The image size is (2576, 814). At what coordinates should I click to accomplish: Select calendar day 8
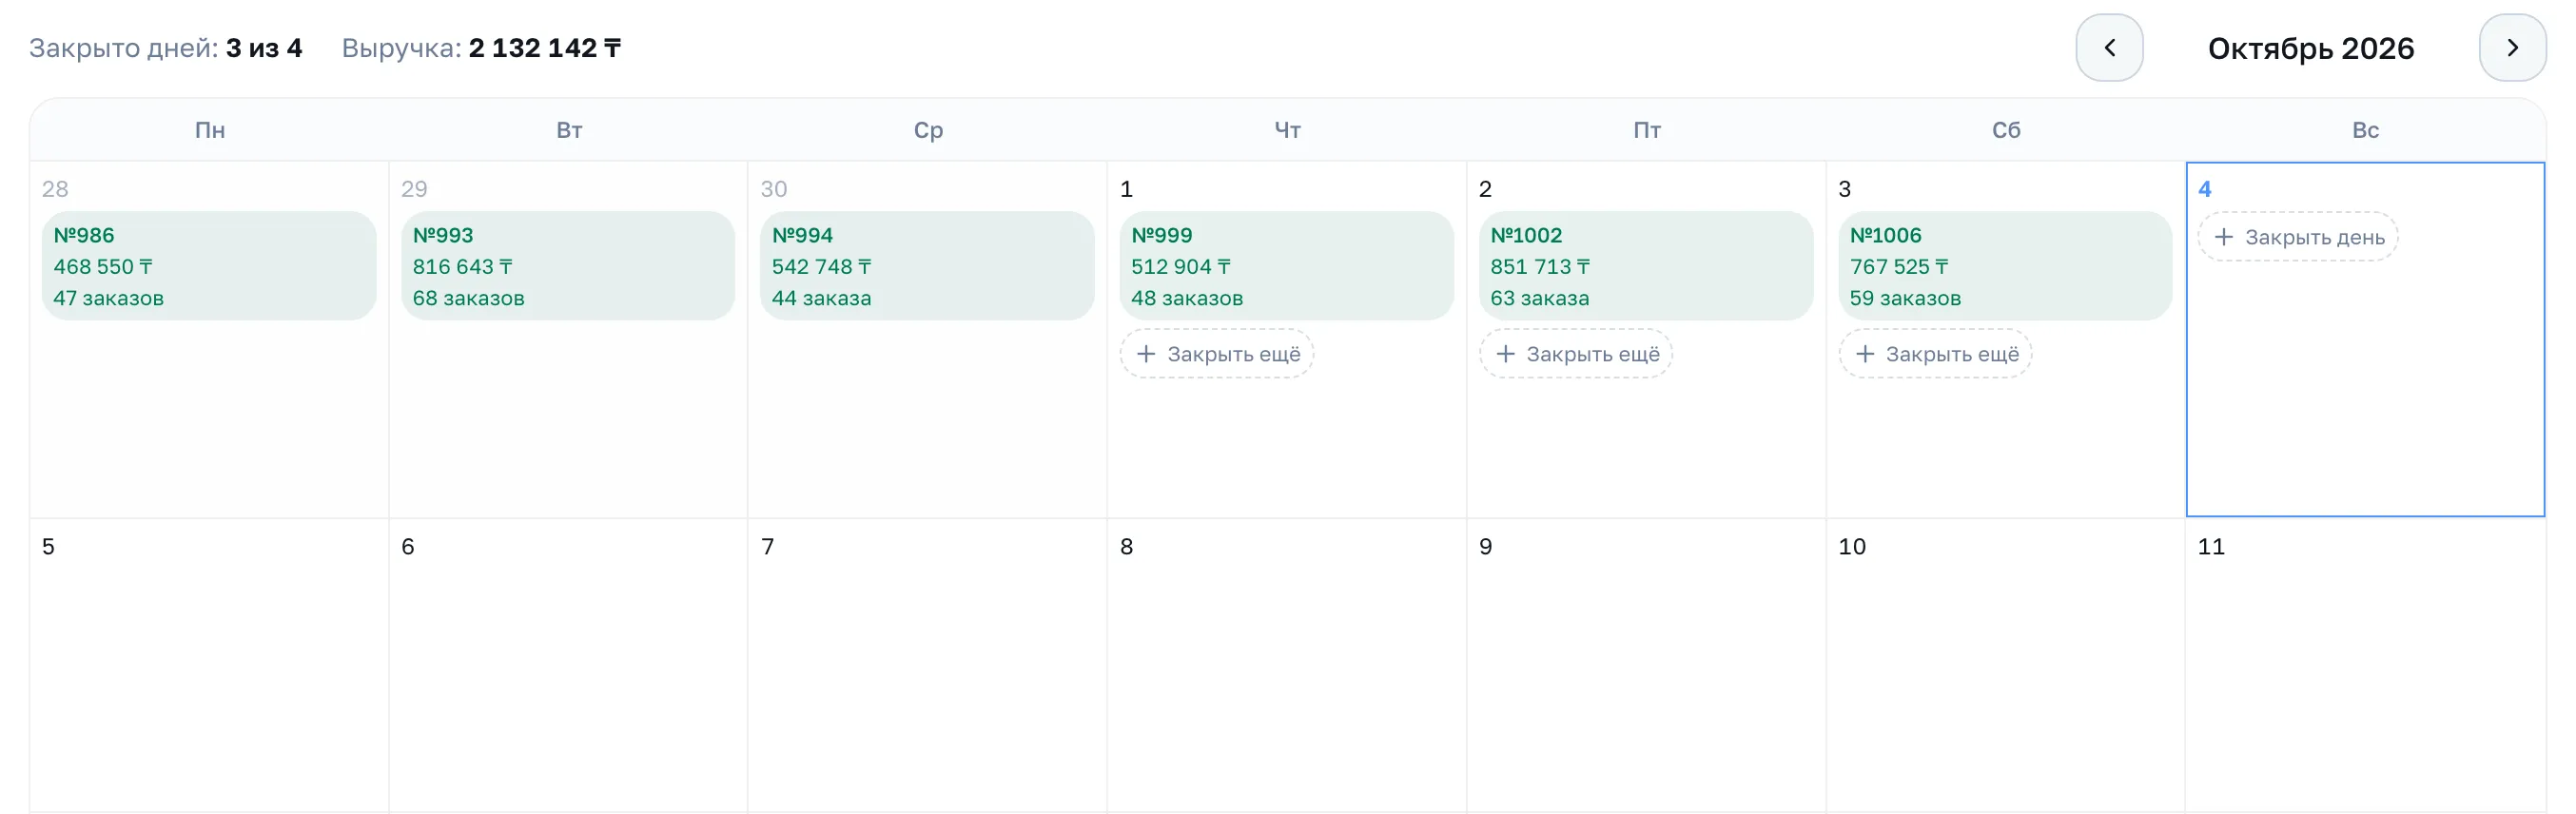point(1287,665)
